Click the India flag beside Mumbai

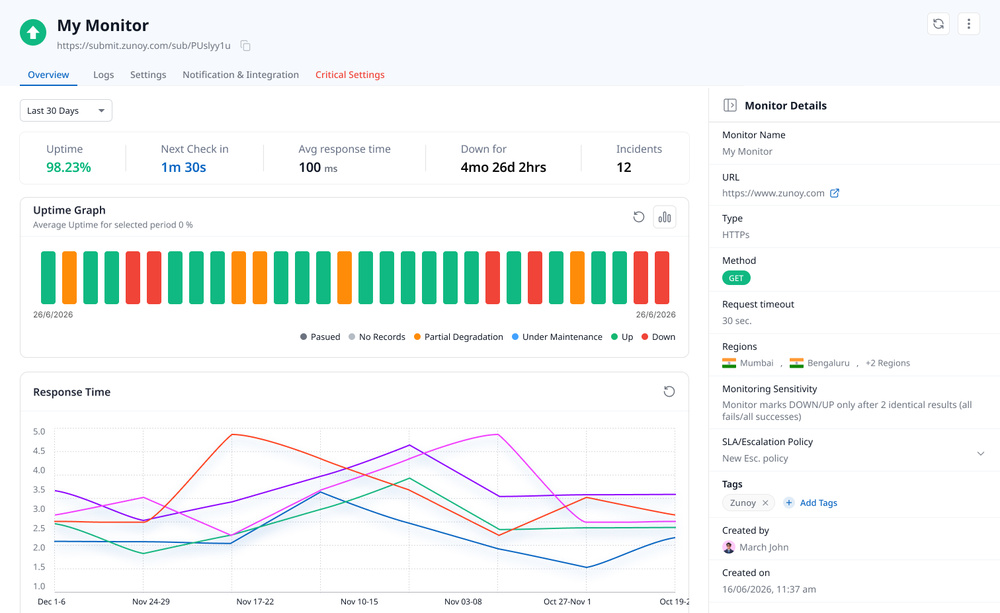(x=729, y=363)
